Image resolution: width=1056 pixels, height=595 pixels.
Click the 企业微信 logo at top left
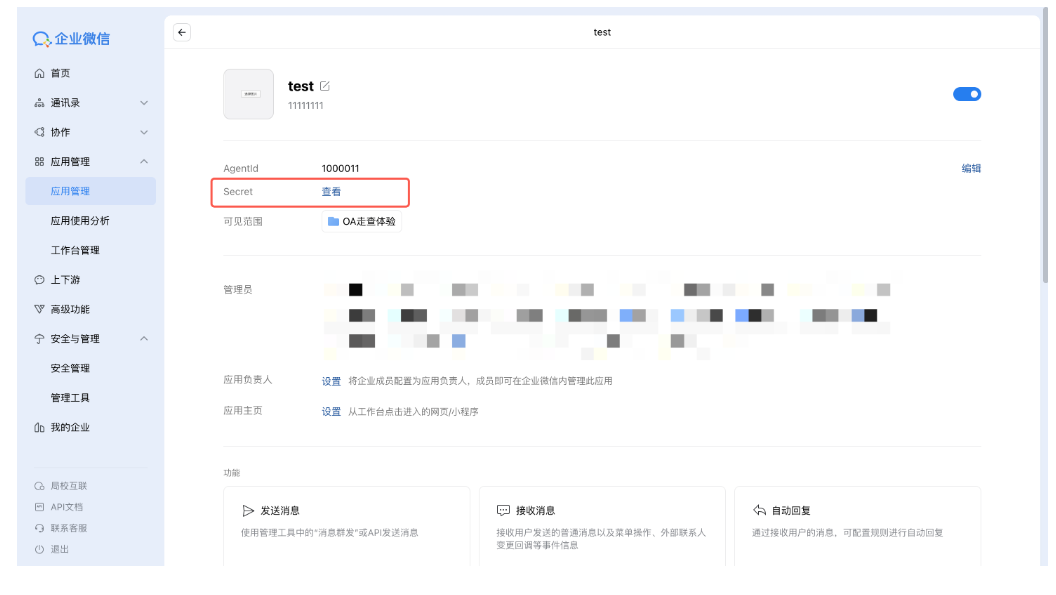[x=70, y=38]
